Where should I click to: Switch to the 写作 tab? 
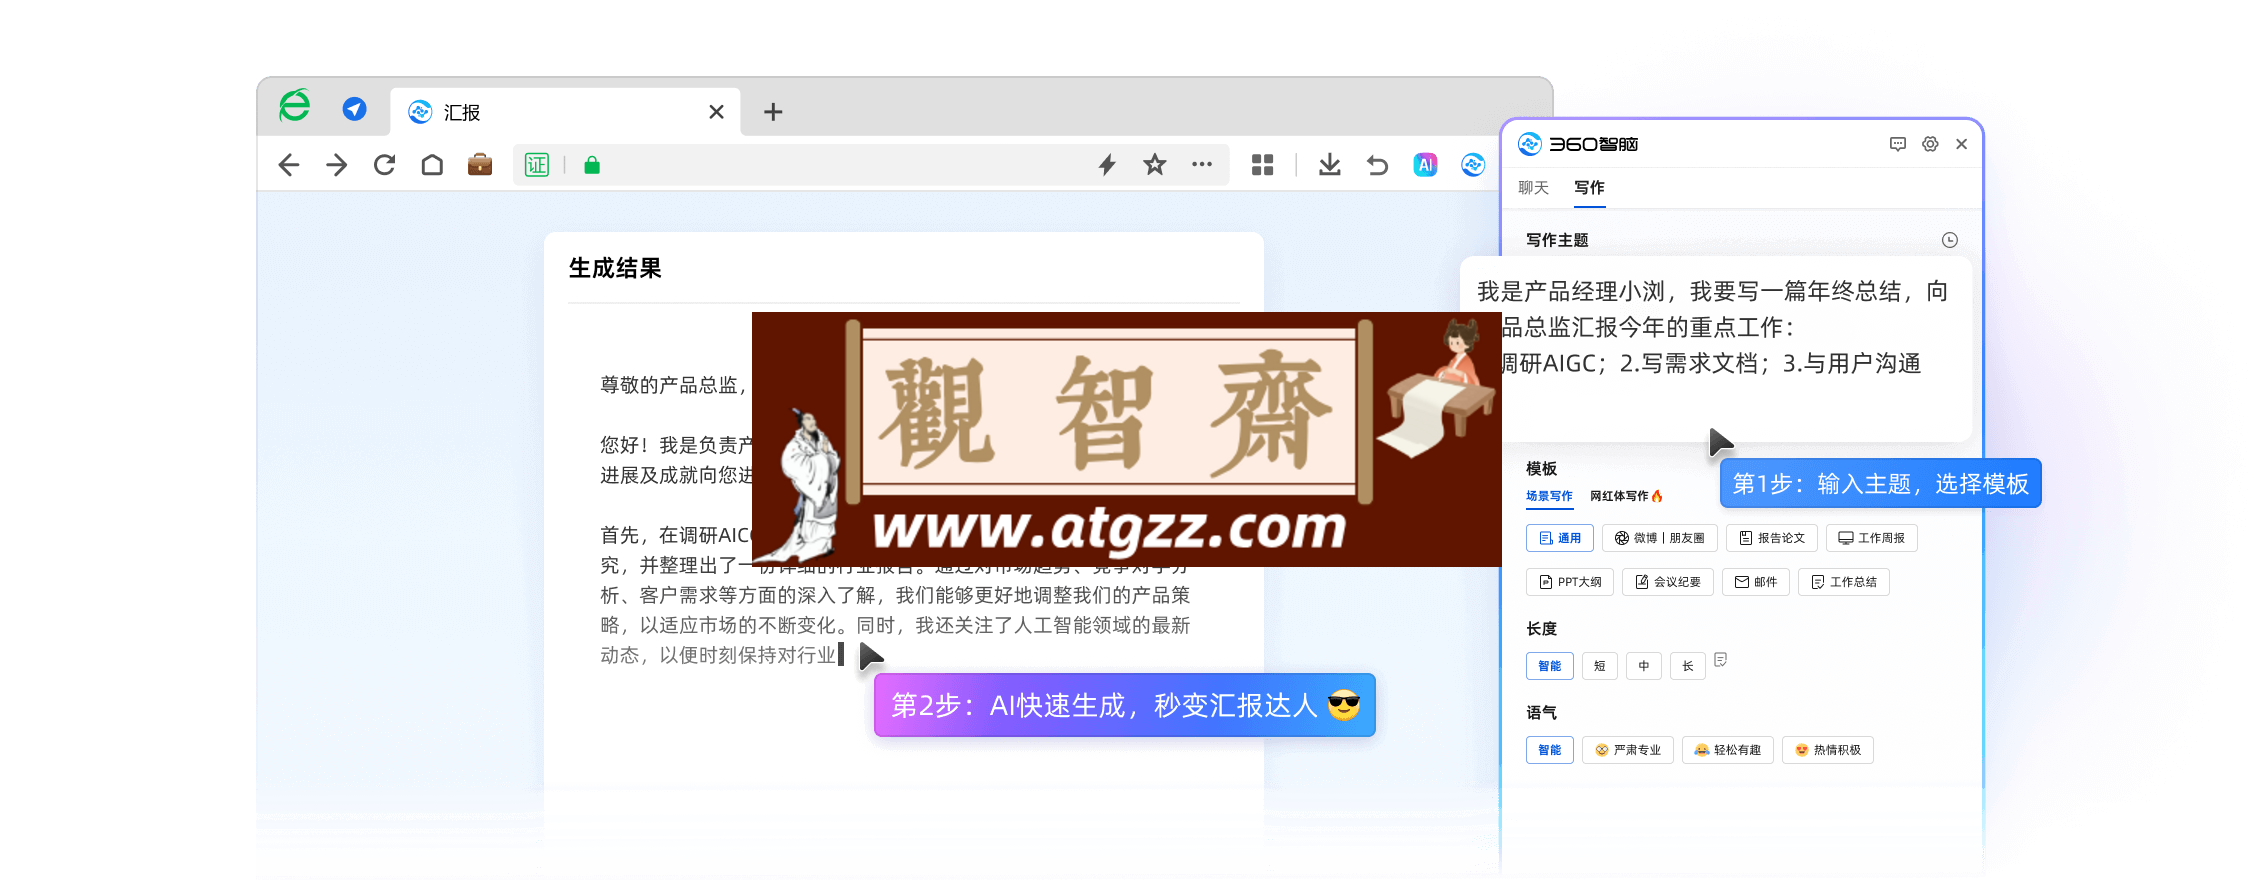coord(1589,188)
